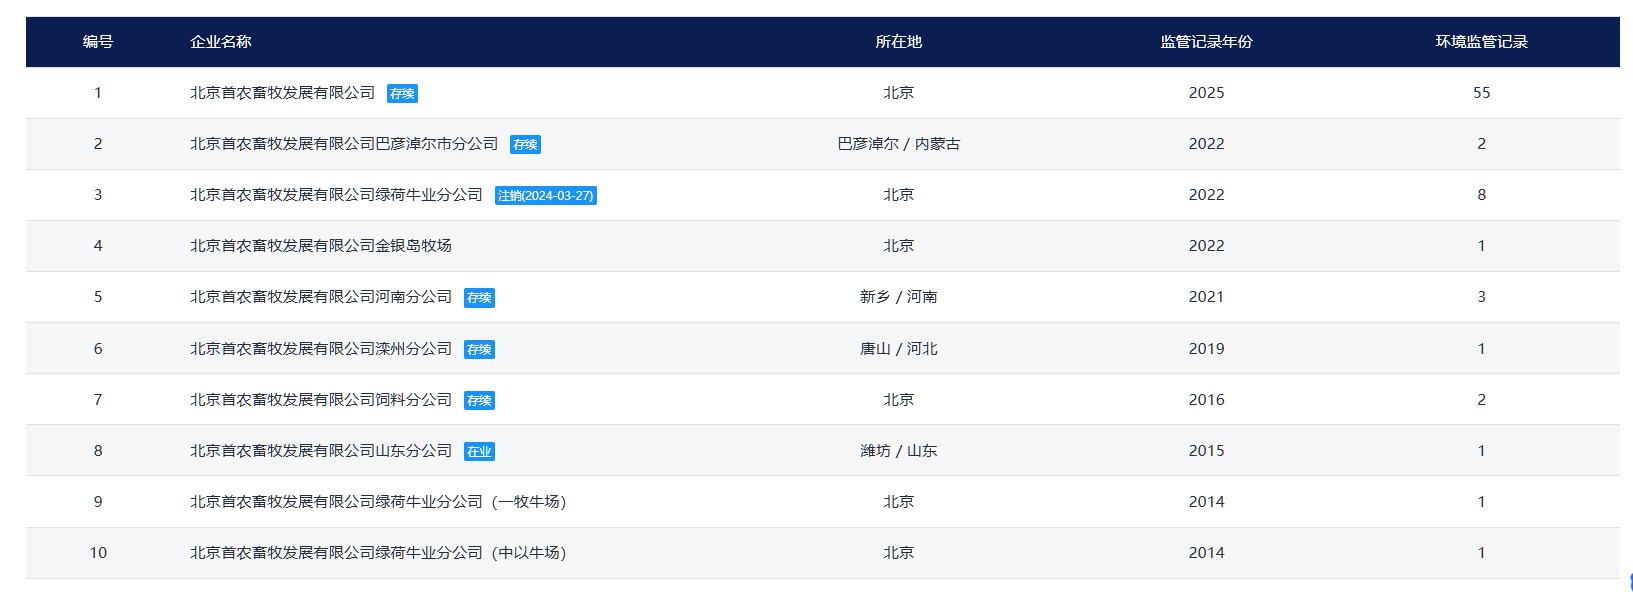Open the 巴彦淖尔市分公司 company entry
This screenshot has width=1633, height=592.
click(344, 144)
